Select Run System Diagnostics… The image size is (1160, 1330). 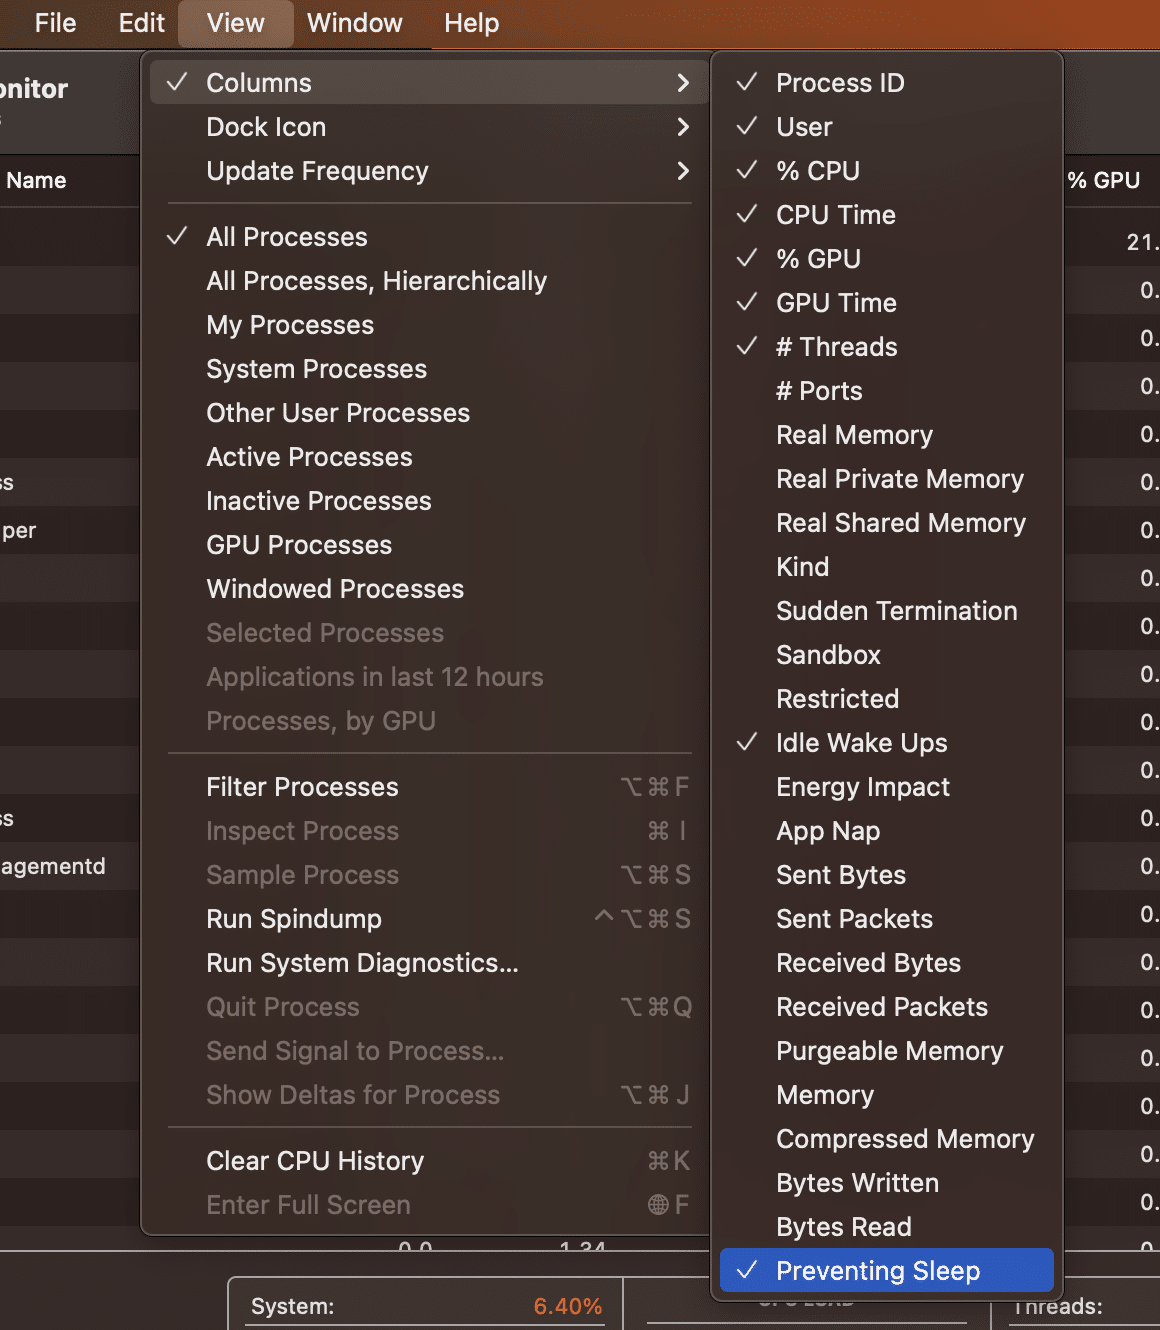pyautogui.click(x=429, y=963)
